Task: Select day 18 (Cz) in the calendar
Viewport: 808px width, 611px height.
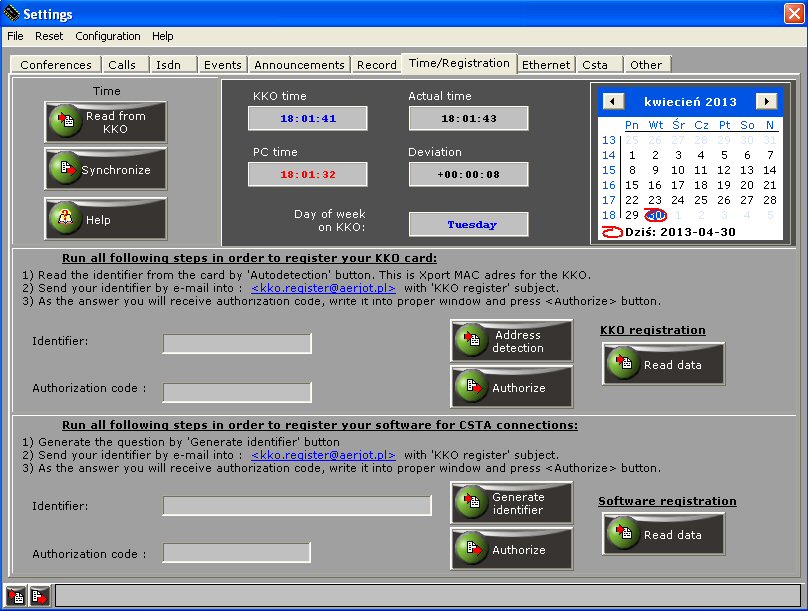Action: pyautogui.click(x=701, y=185)
